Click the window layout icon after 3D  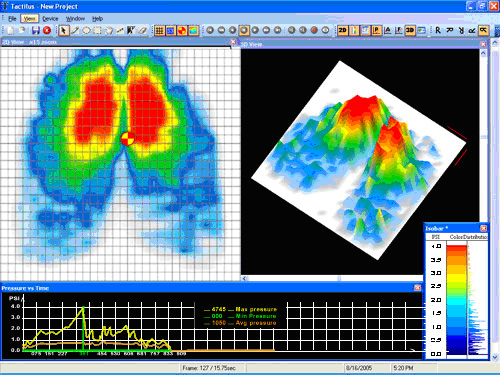pos(422,30)
